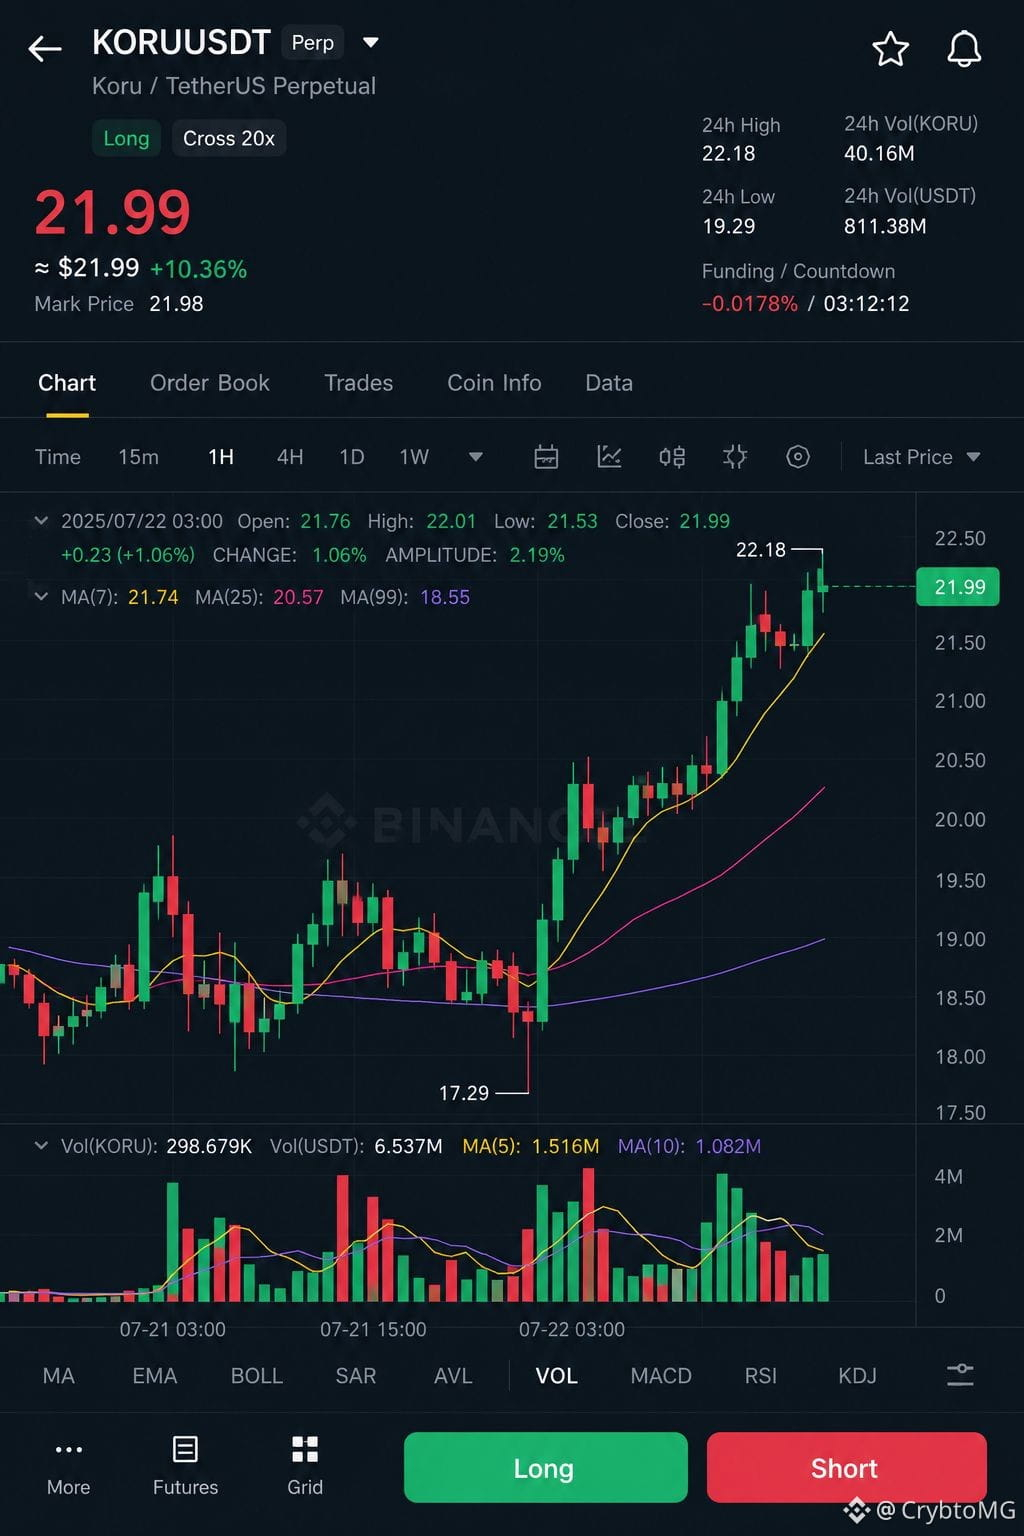Tap the MA(99) 18.55 value
Screen dimensions: 1024x1536
445,597
